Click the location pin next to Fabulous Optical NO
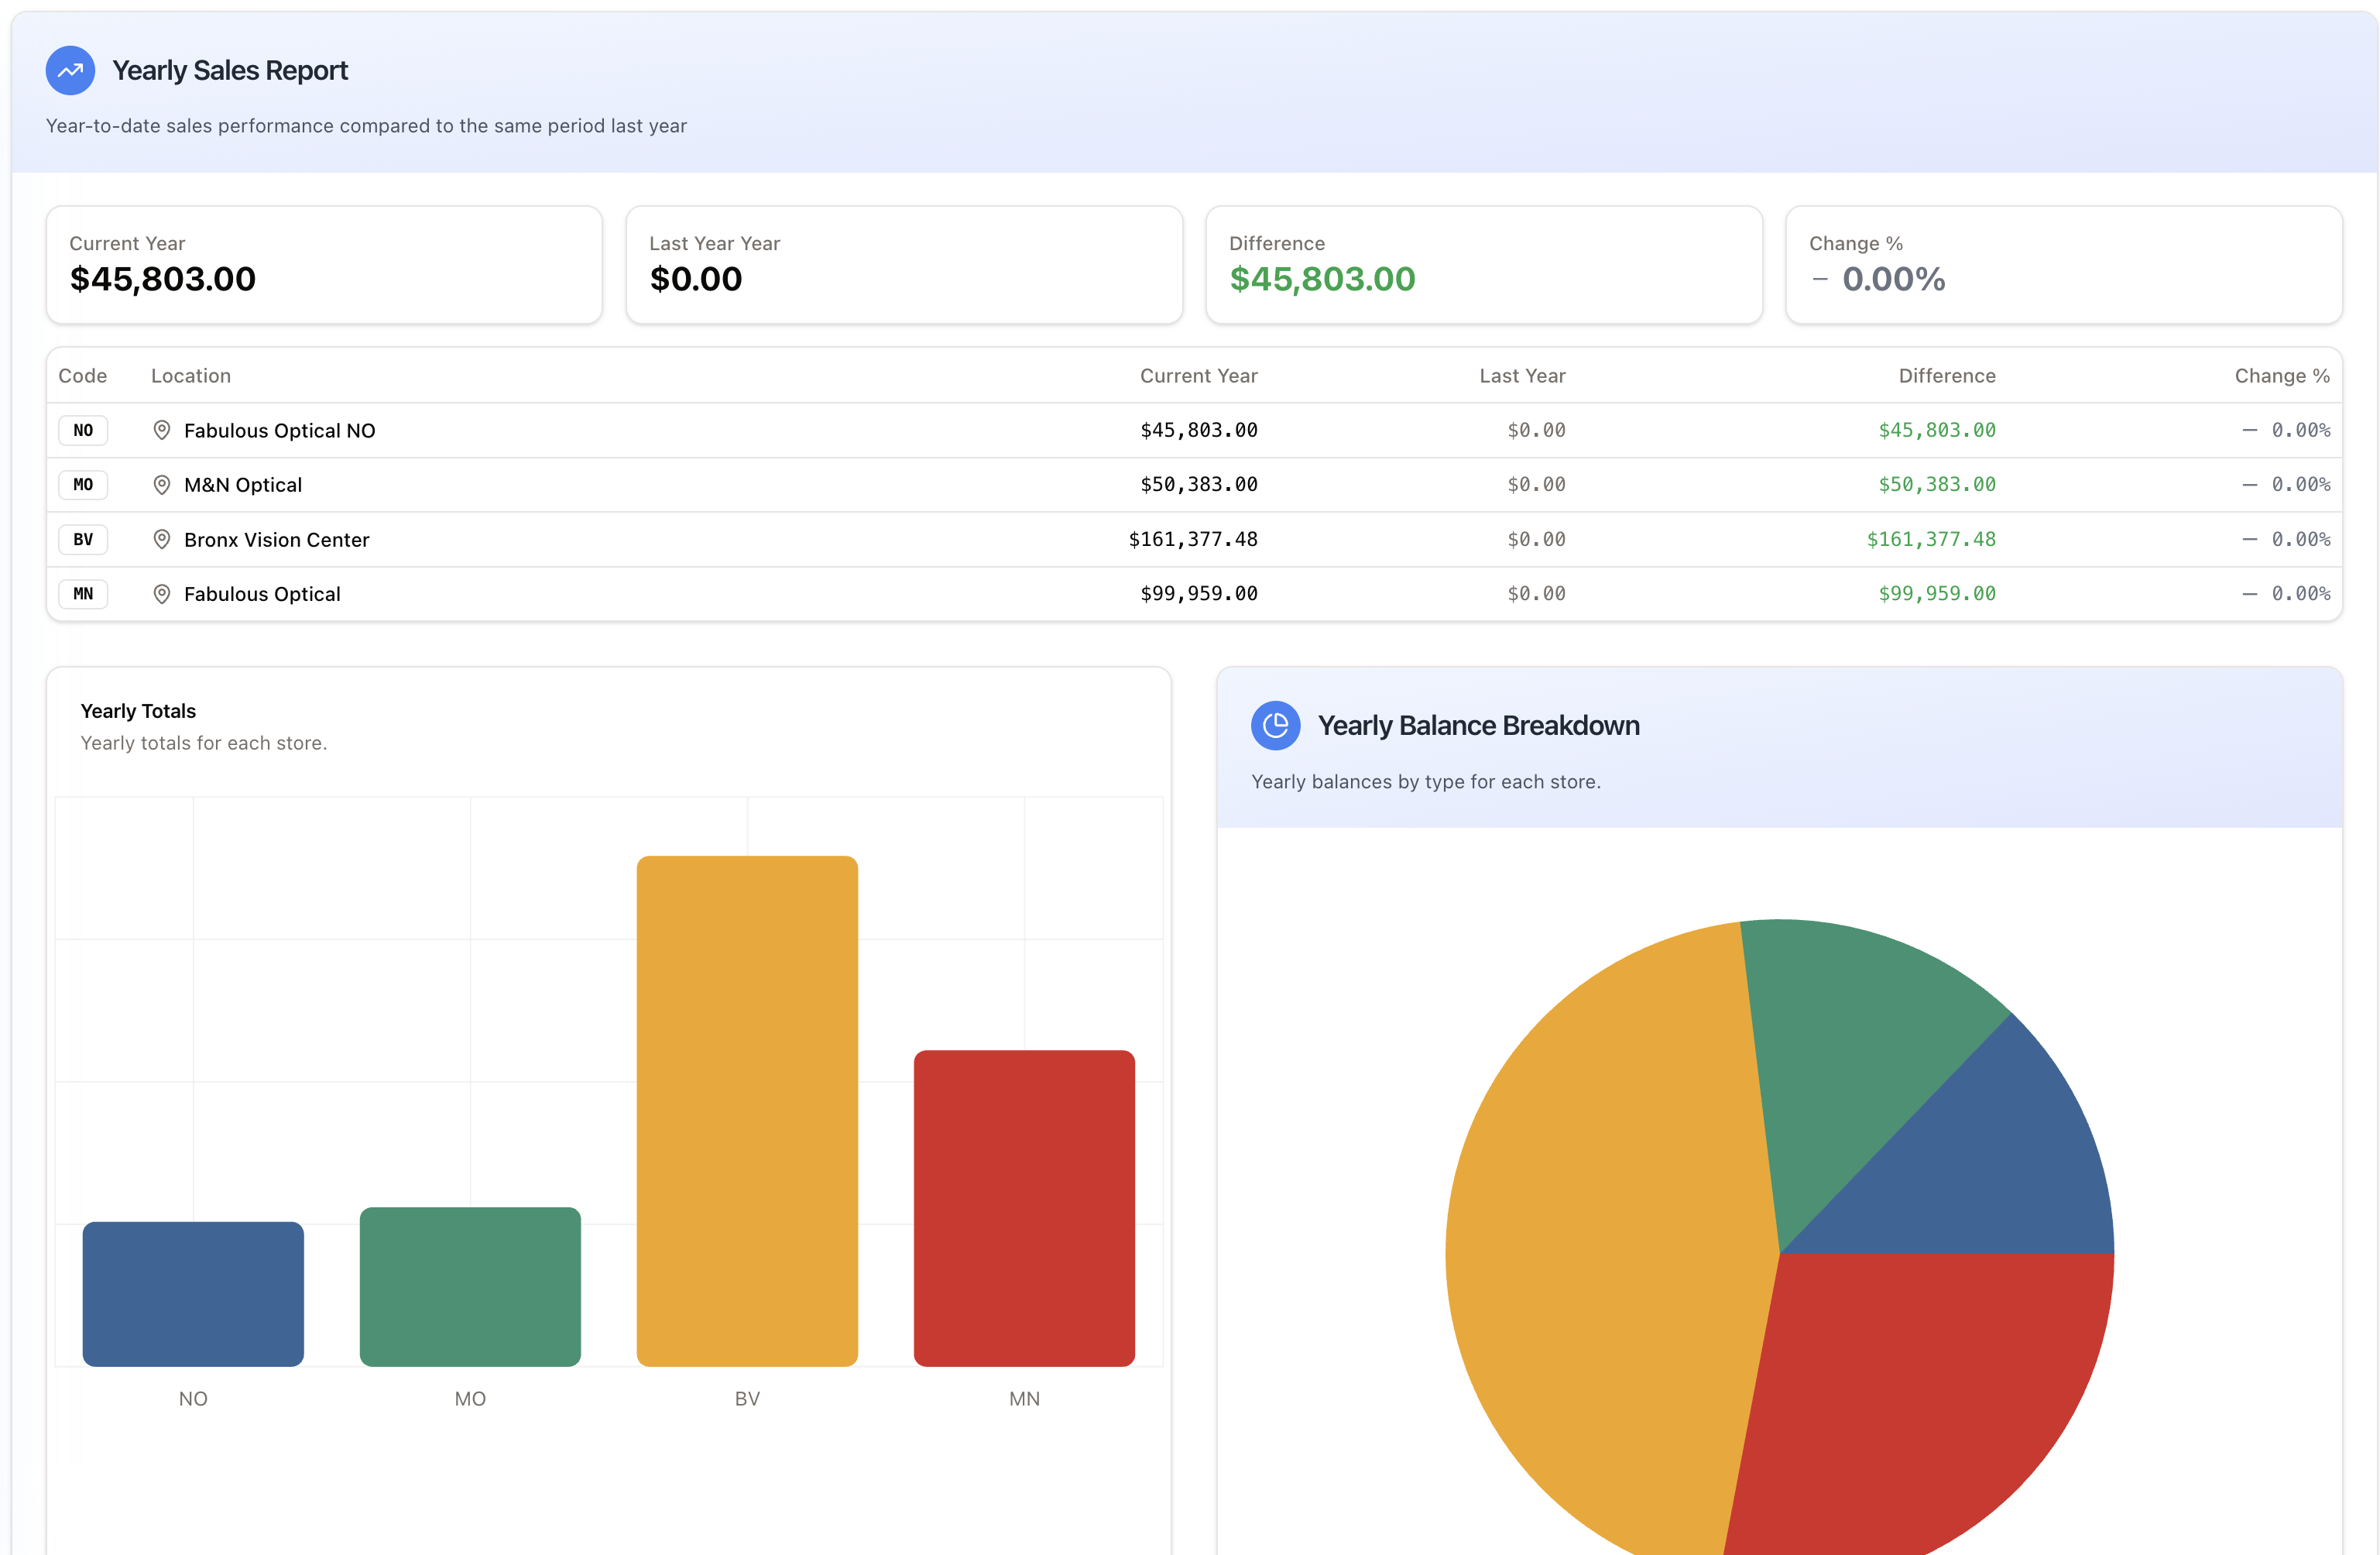Viewport: 2380px width, 1555px height. click(162, 430)
